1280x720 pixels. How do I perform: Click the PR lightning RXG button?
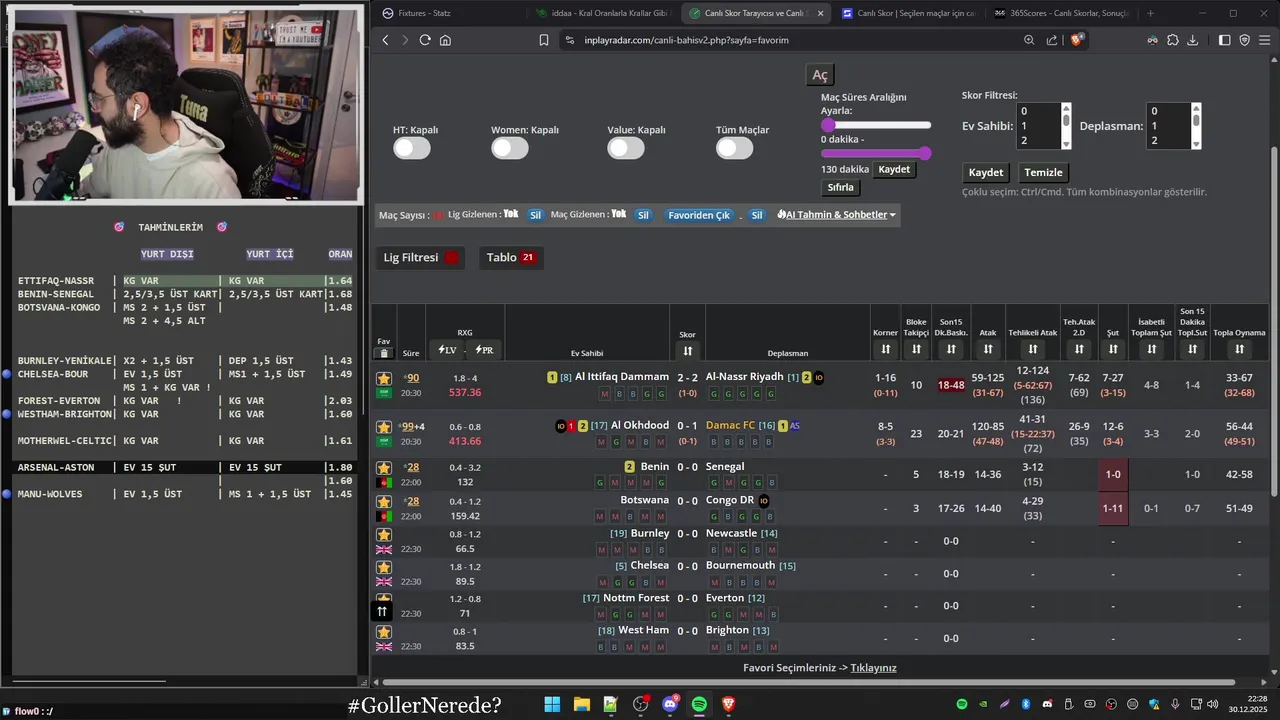484,350
